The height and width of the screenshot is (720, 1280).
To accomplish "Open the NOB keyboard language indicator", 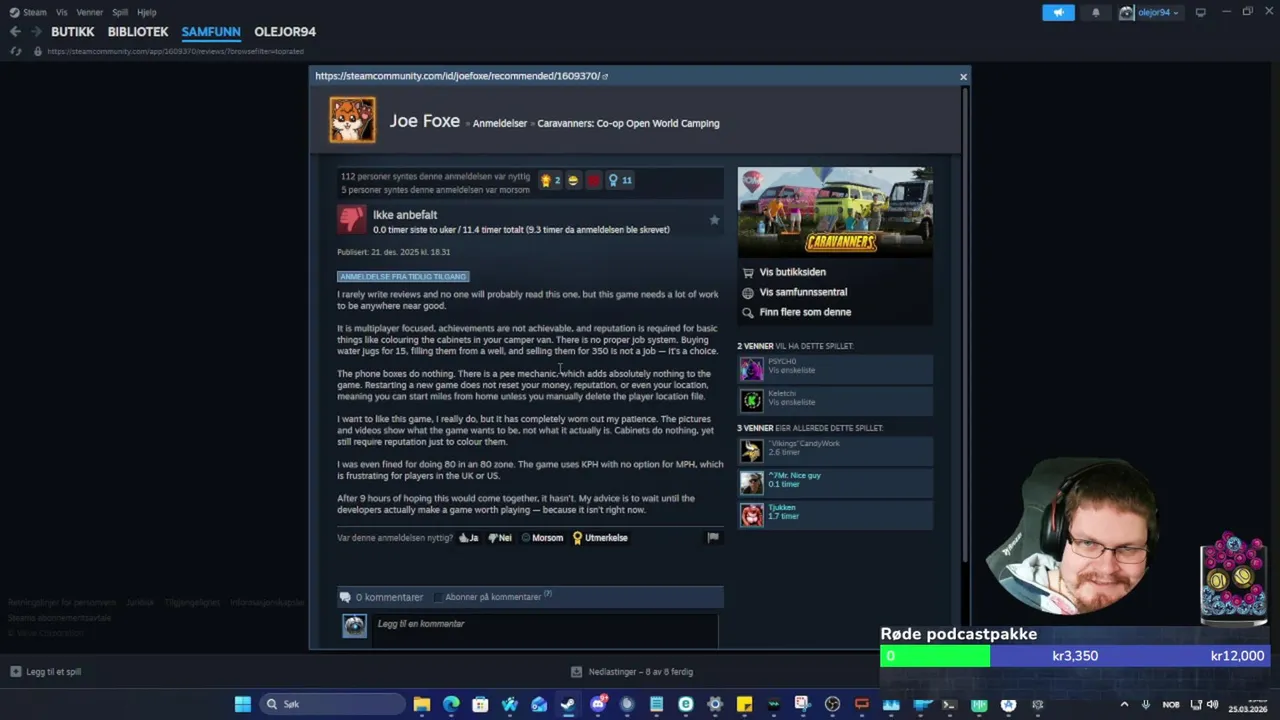I will click(1171, 704).
